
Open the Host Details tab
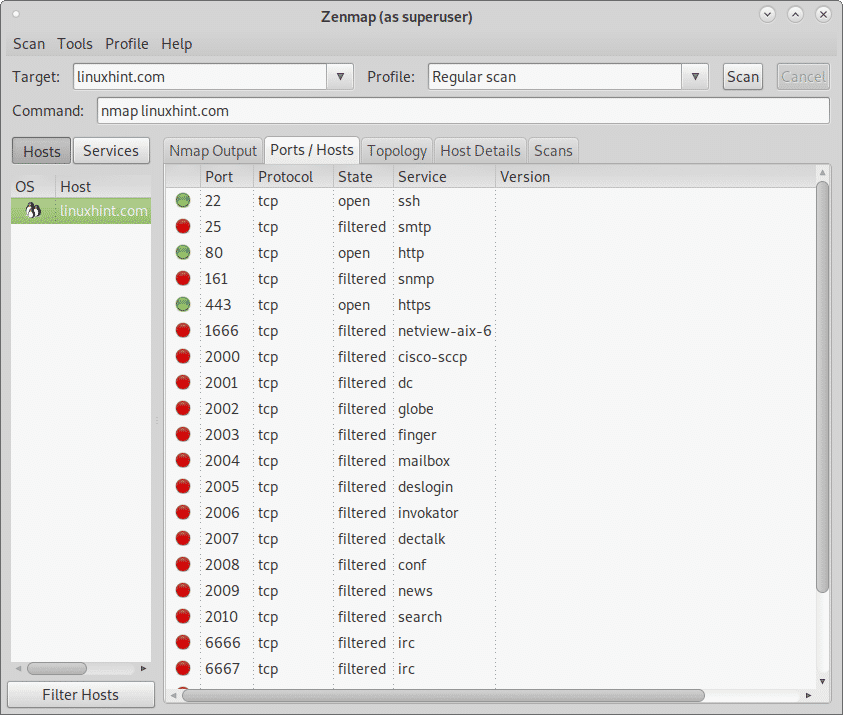[x=480, y=151]
